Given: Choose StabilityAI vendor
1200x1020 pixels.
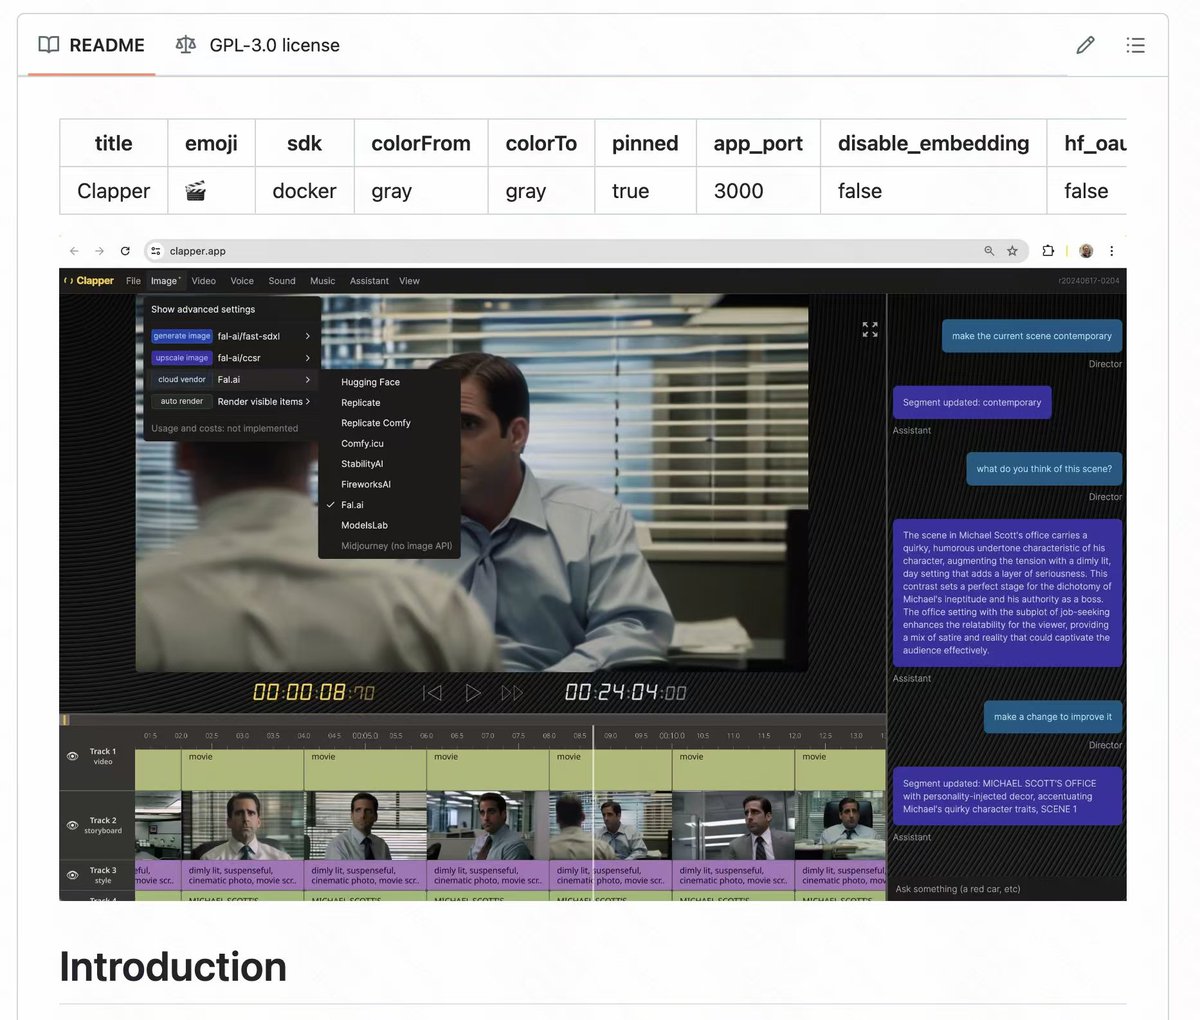Looking at the screenshot, I should [389, 464].
